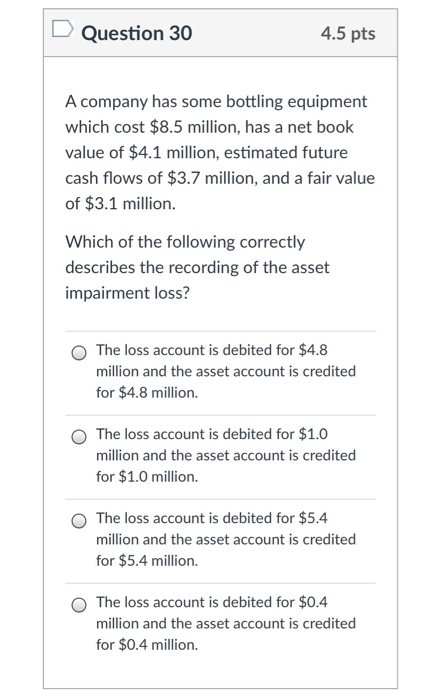Click the asset impairment loss prompt text
Screen dimensions: 441x700
point(197,267)
